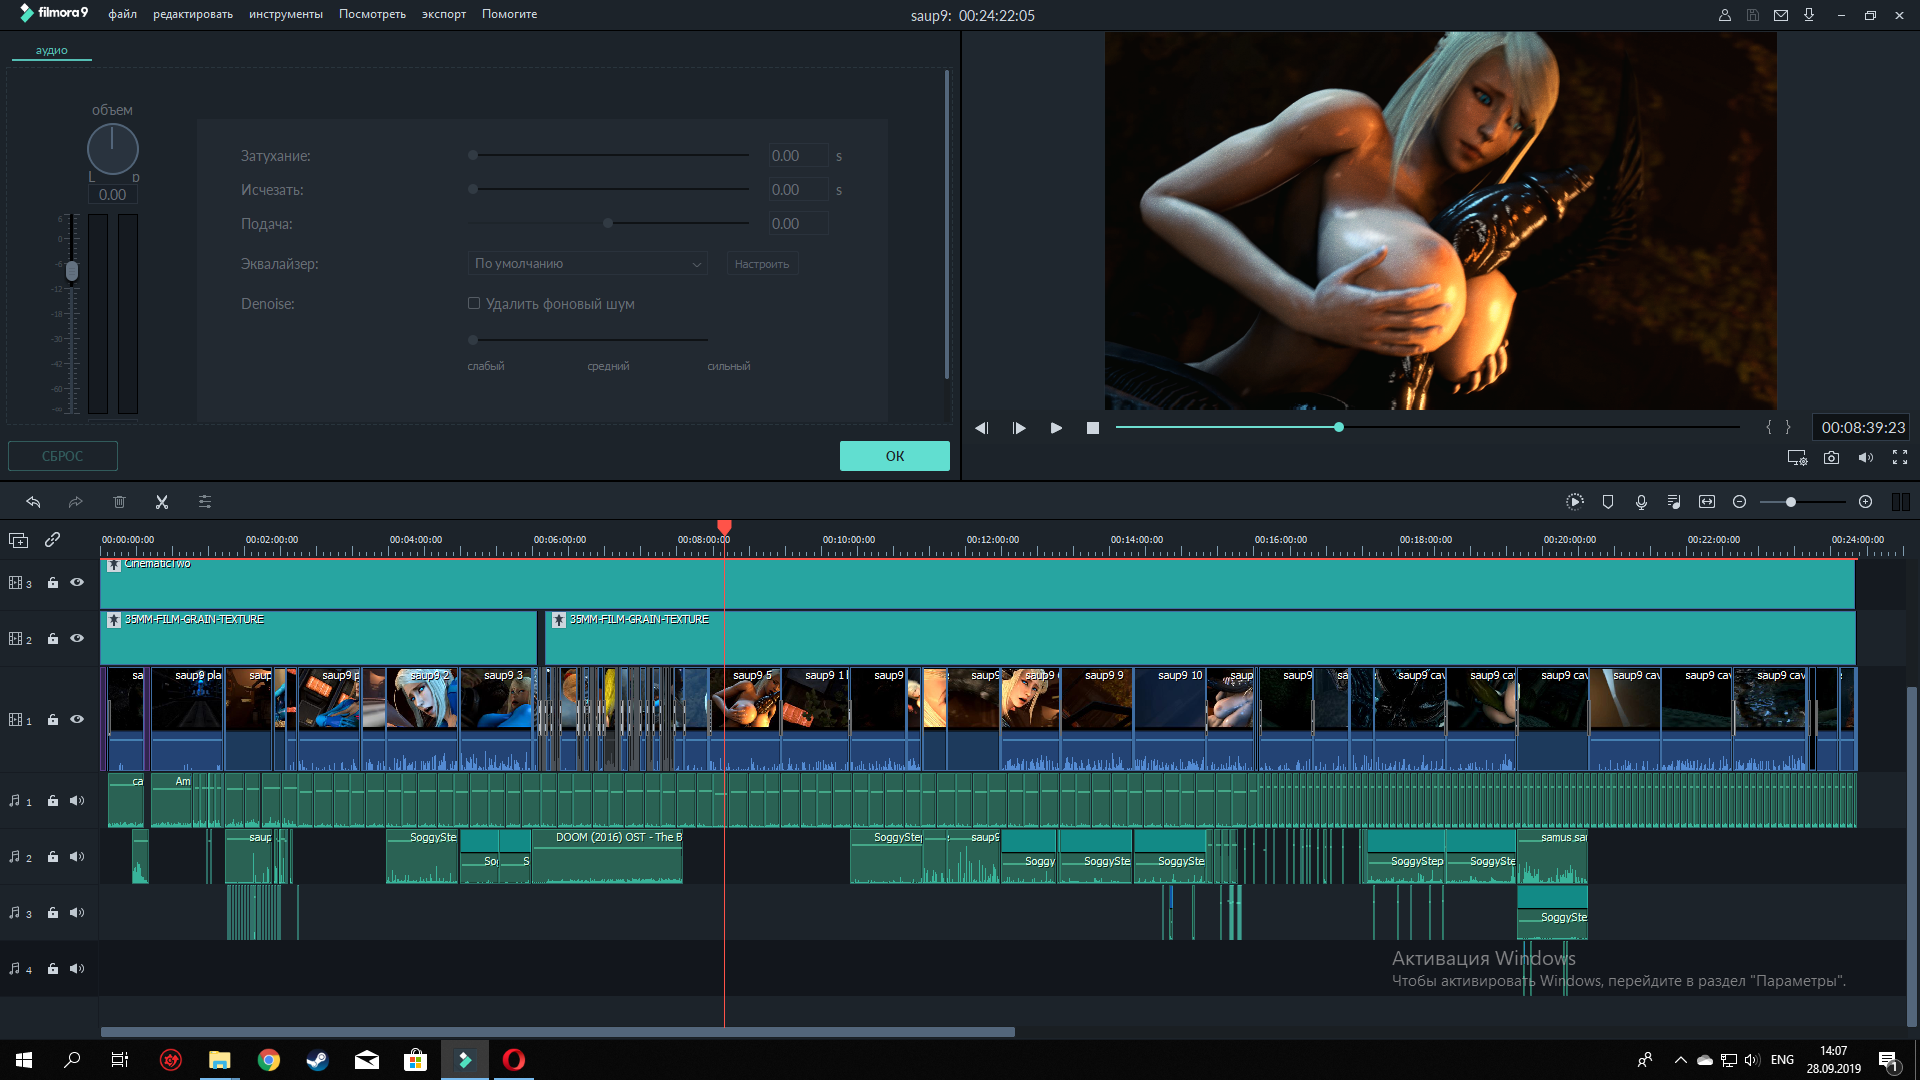Step back one frame in preview
This screenshot has width=1920, height=1080.
point(981,428)
